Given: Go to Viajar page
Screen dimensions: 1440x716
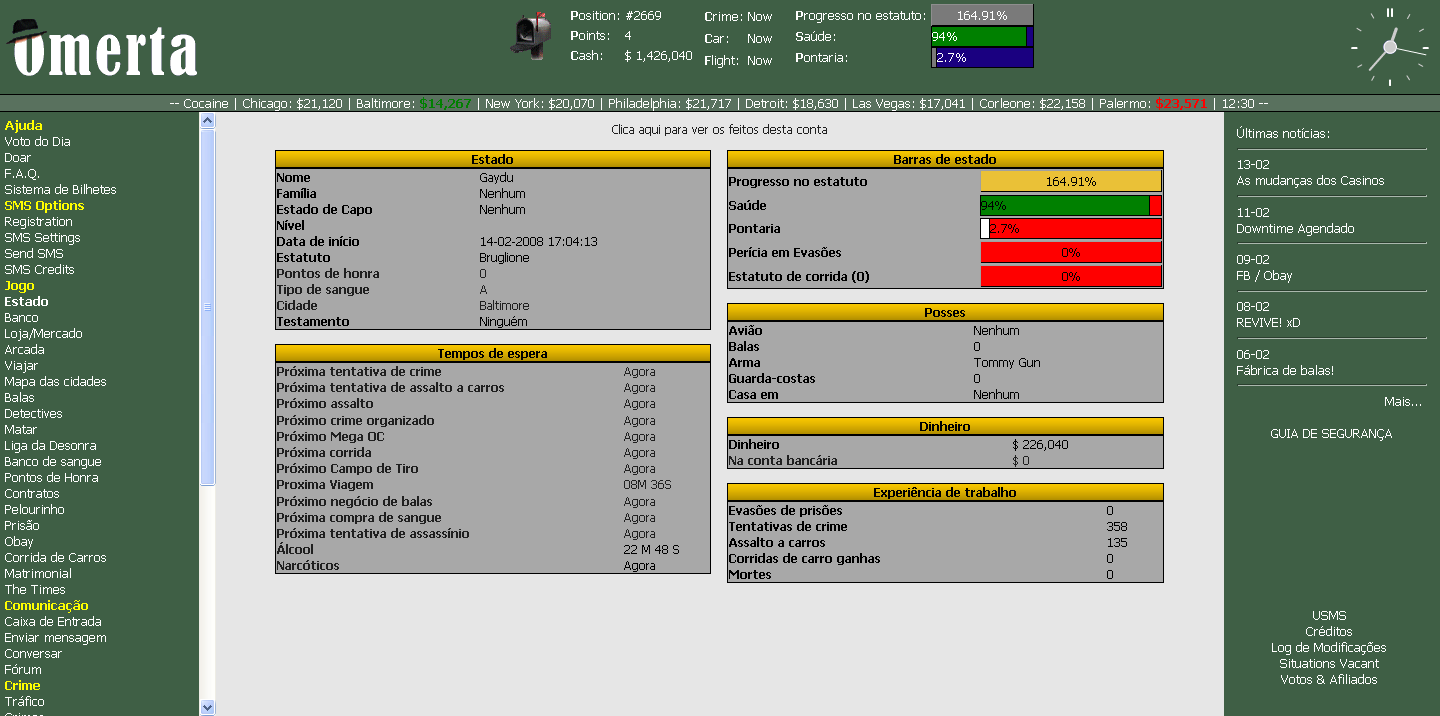Looking at the screenshot, I should tap(23, 366).
